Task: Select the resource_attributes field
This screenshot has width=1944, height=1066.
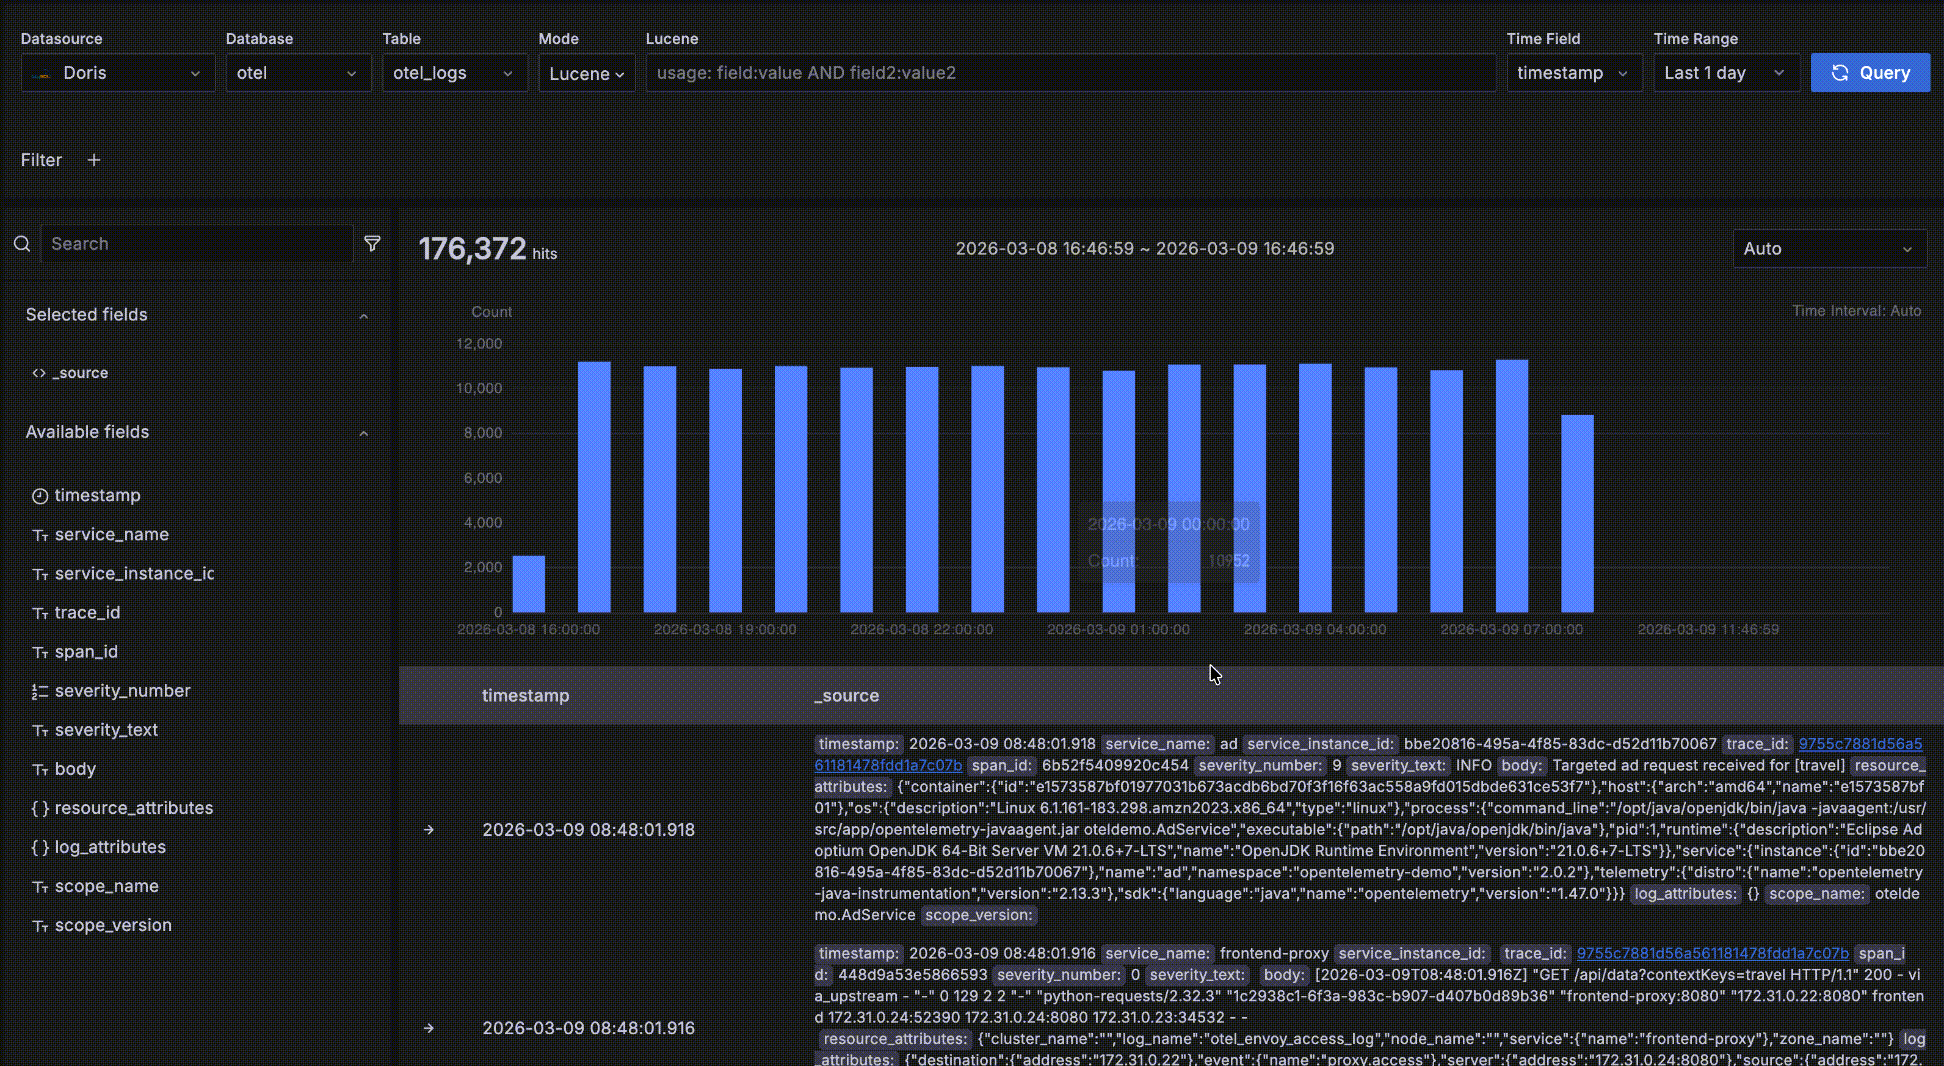Action: point(134,807)
